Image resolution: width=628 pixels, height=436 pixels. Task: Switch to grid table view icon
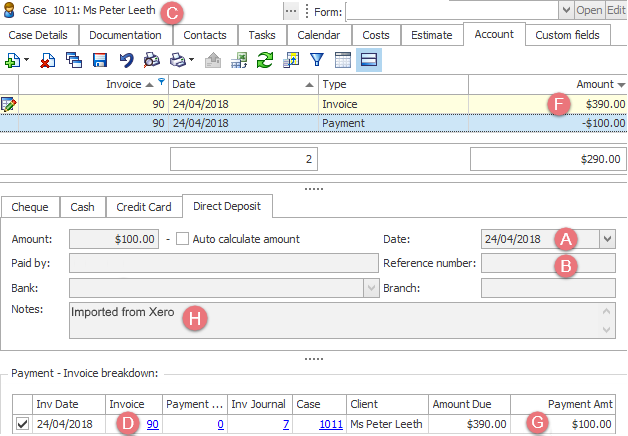pos(343,60)
